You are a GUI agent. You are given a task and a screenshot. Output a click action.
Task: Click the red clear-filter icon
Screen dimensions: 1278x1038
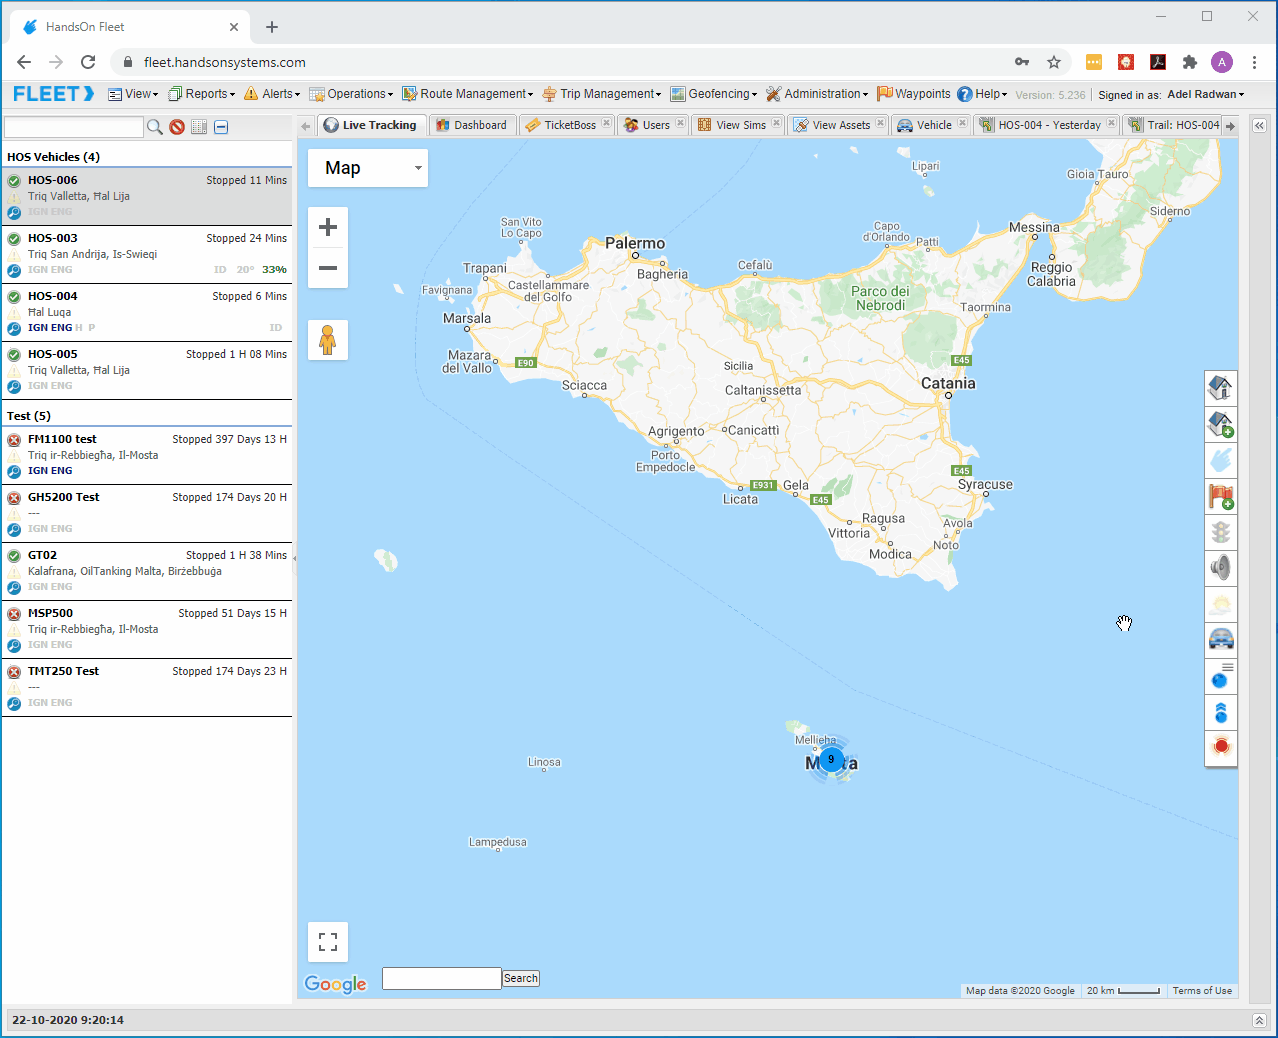coord(177,127)
